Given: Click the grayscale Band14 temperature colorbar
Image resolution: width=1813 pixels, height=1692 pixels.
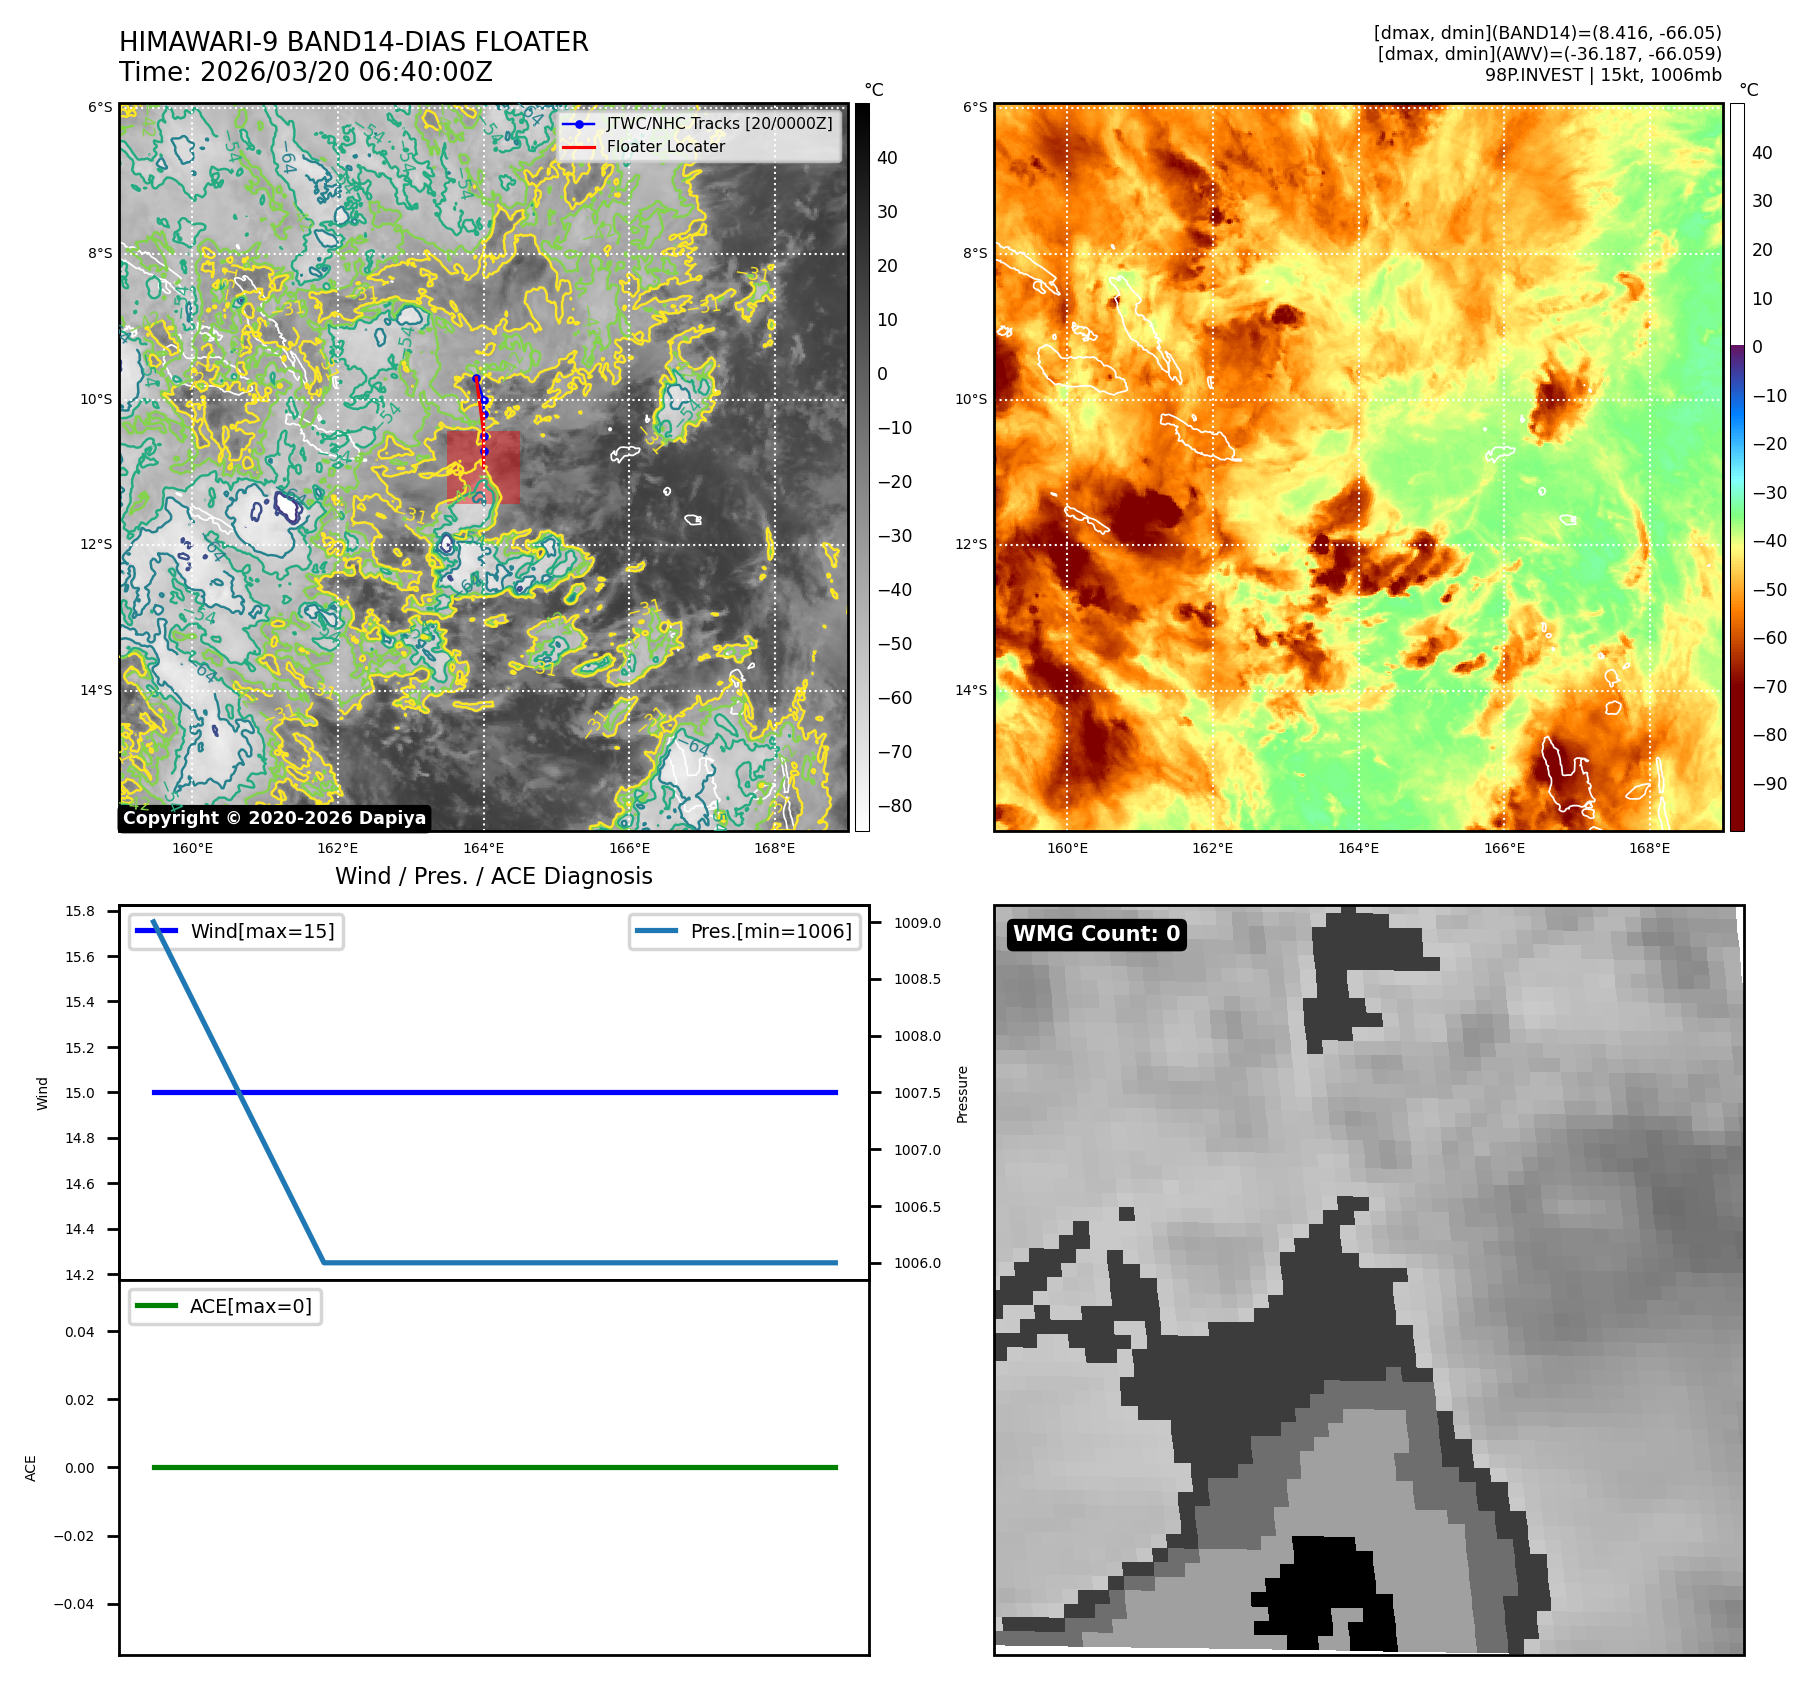Looking at the screenshot, I should pos(862,467).
